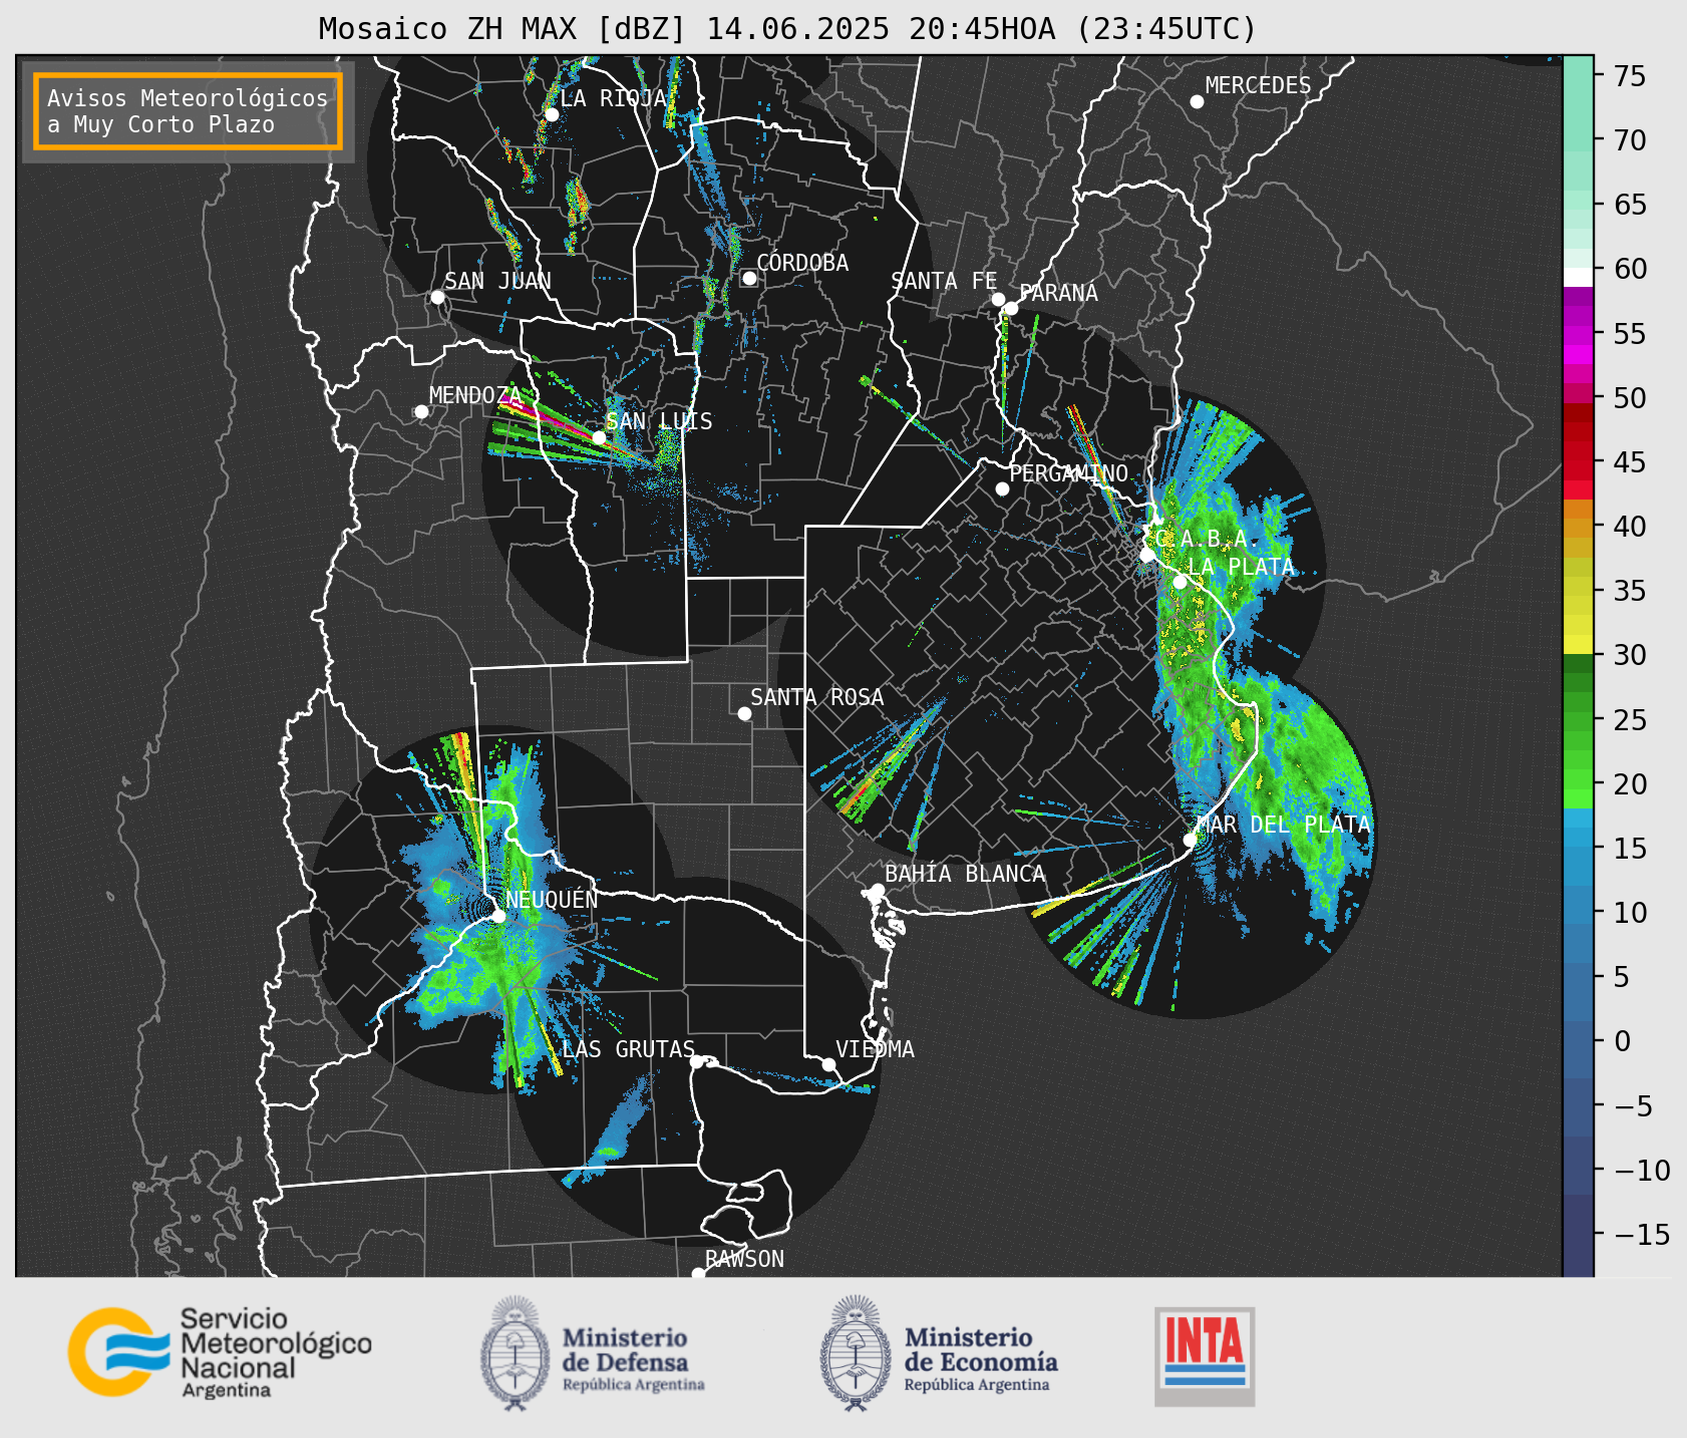The height and width of the screenshot is (1438, 1687).
Task: Click the MERCEDES city marker
Action: point(1196,102)
